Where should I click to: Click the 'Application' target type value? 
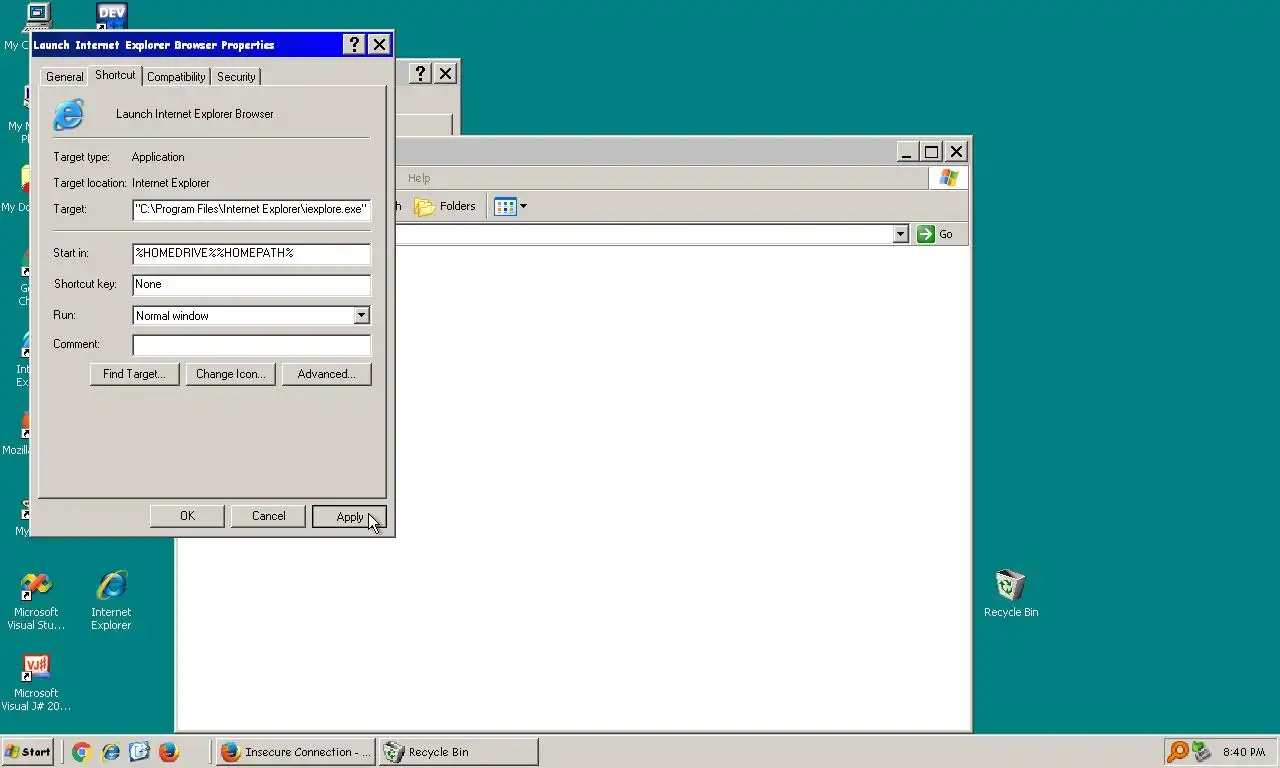coord(158,157)
